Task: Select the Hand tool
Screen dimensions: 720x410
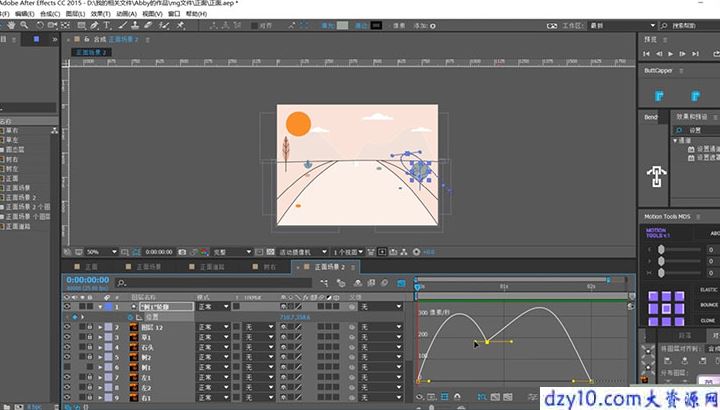Action: click(x=11, y=25)
